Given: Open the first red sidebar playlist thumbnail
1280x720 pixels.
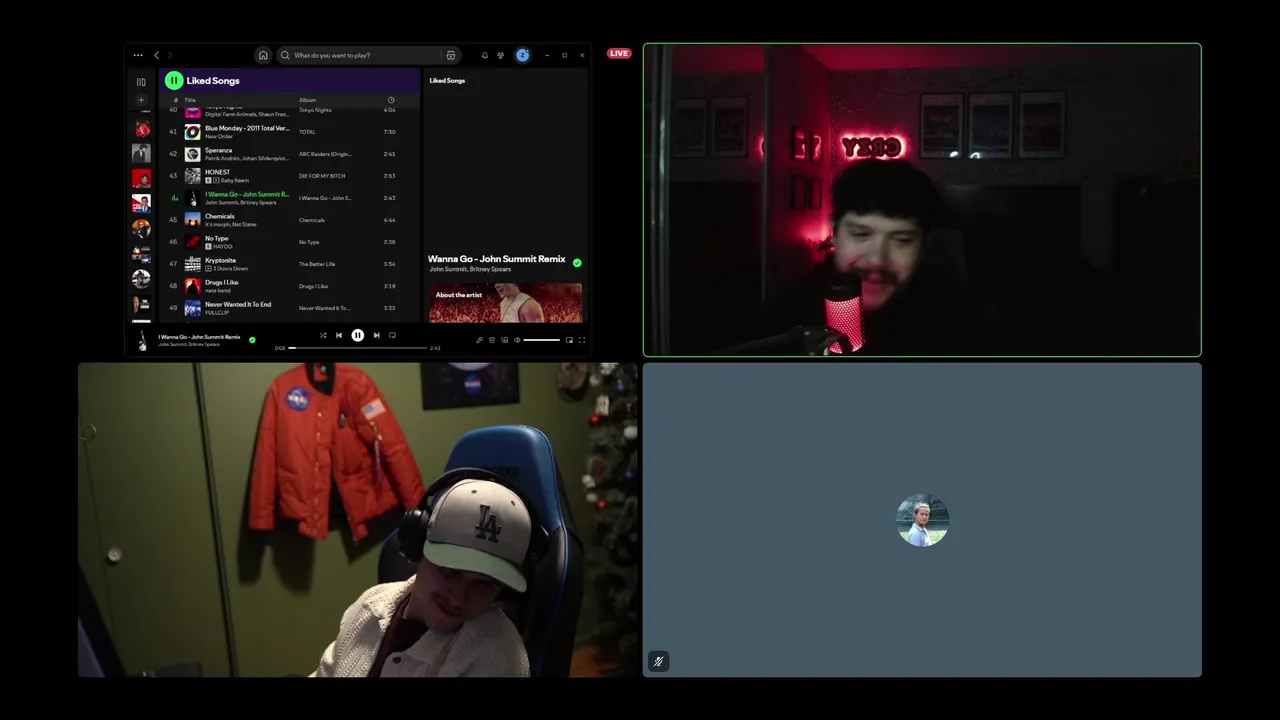Looking at the screenshot, I should [141, 128].
